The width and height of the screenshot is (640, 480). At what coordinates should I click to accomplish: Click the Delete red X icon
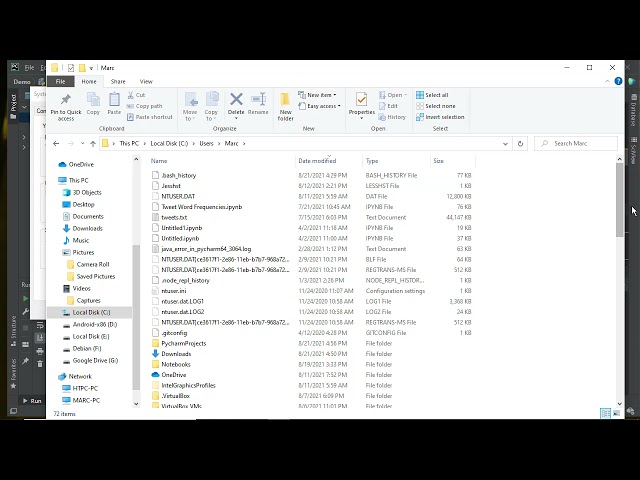click(236, 99)
